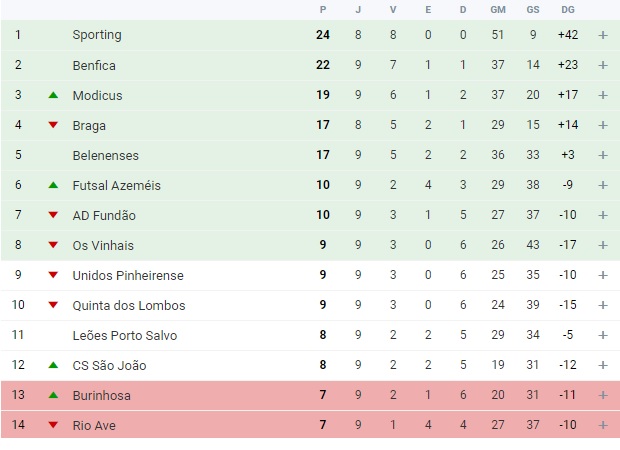Click the red down arrow beside Os Vinhais

[53, 246]
